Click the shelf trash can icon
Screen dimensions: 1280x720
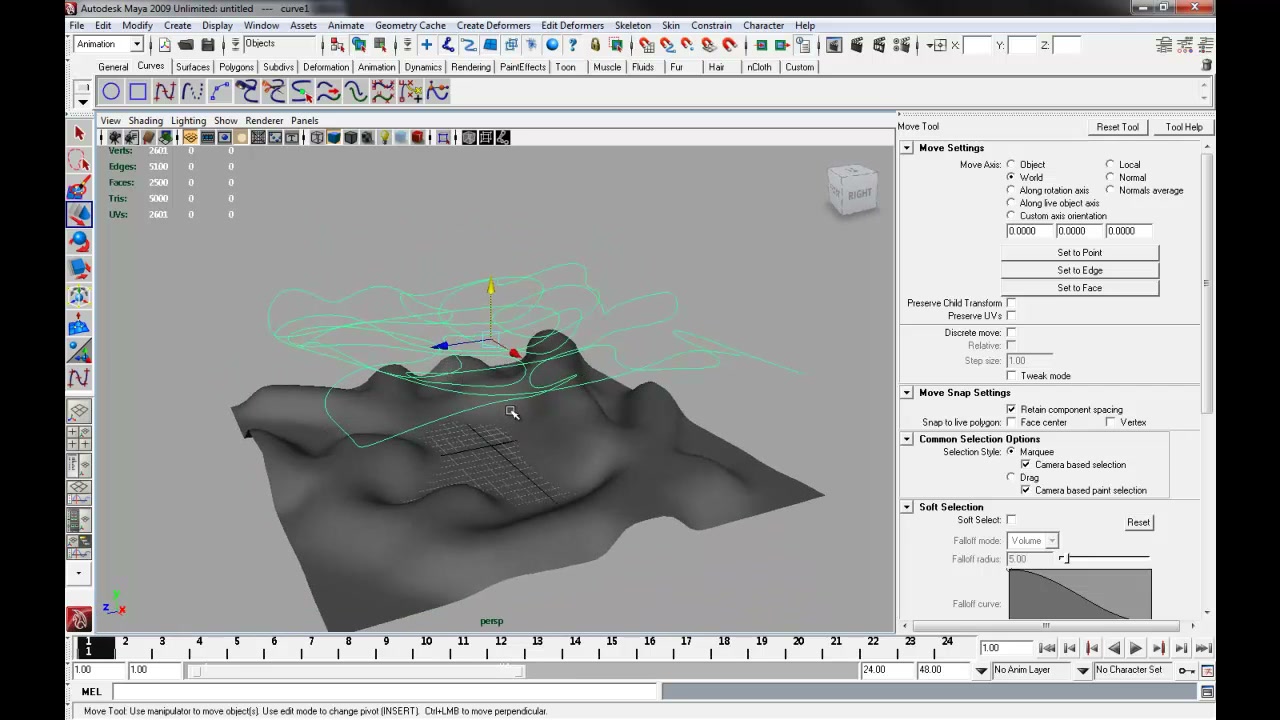(1207, 65)
